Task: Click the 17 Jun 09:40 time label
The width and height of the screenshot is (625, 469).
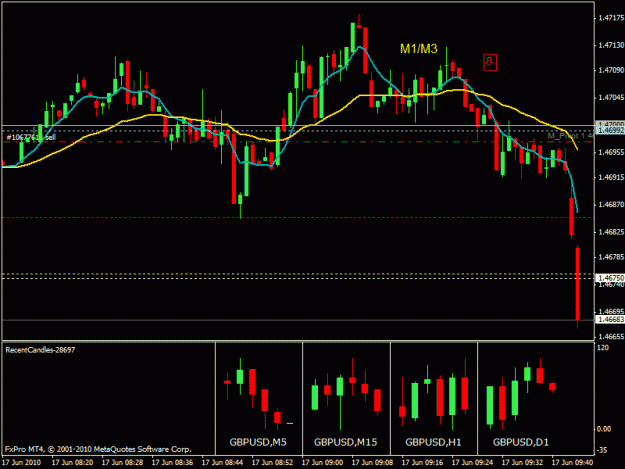Action: pos(572,463)
